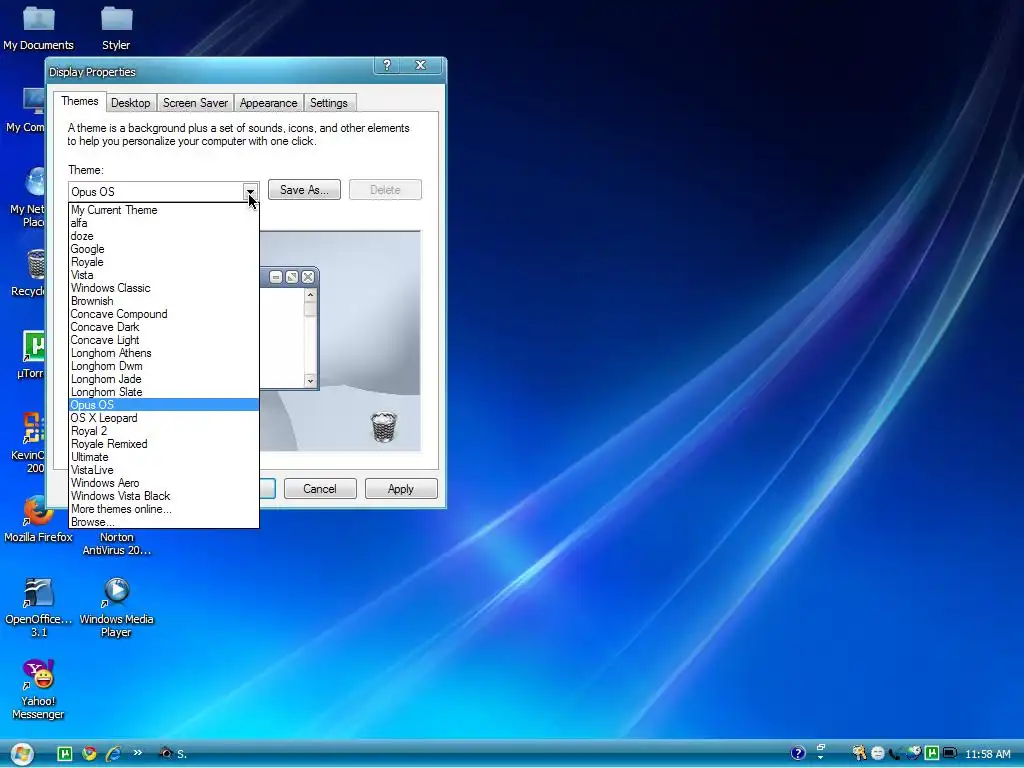The image size is (1024, 768).
Task: Click the Cancel button
Action: (319, 489)
